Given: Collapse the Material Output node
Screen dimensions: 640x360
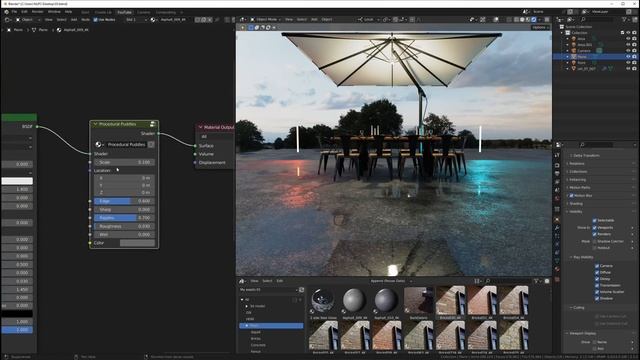Looking at the screenshot, I should click(x=200, y=127).
